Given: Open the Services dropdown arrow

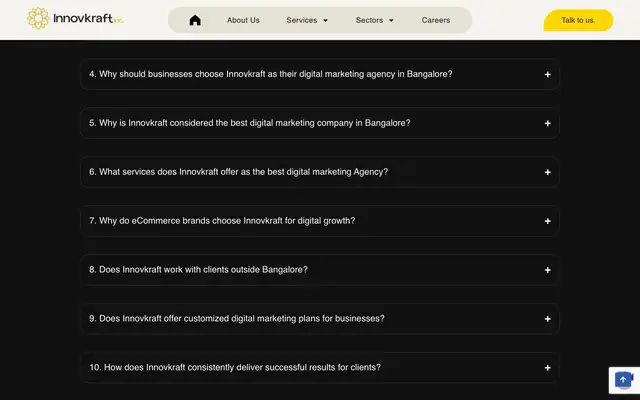Looking at the screenshot, I should 325,20.
